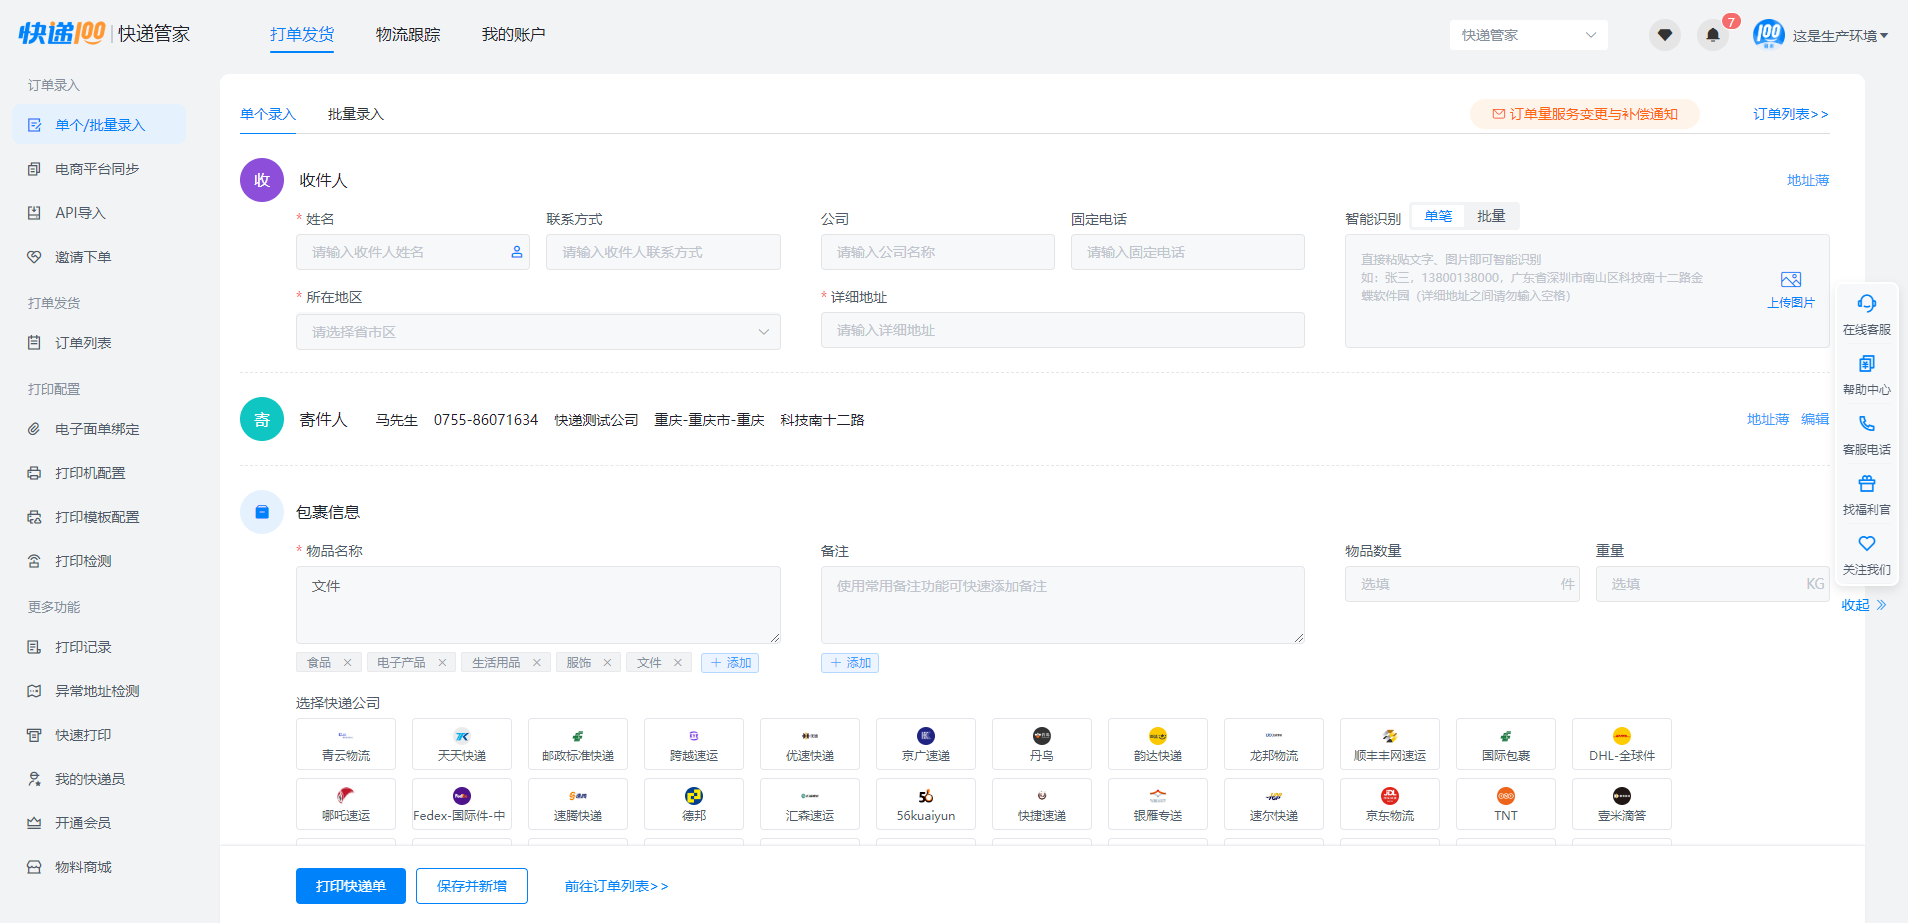Select TNT courier

coord(1506,804)
